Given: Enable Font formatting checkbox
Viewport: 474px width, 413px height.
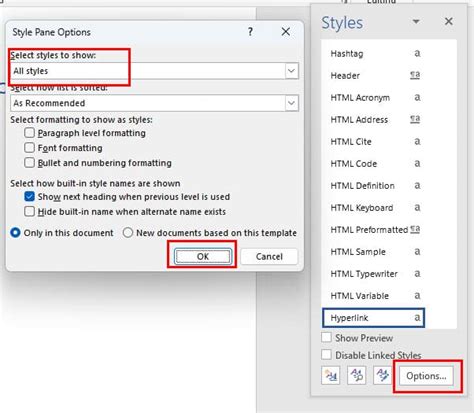Looking at the screenshot, I should pos(29,148).
